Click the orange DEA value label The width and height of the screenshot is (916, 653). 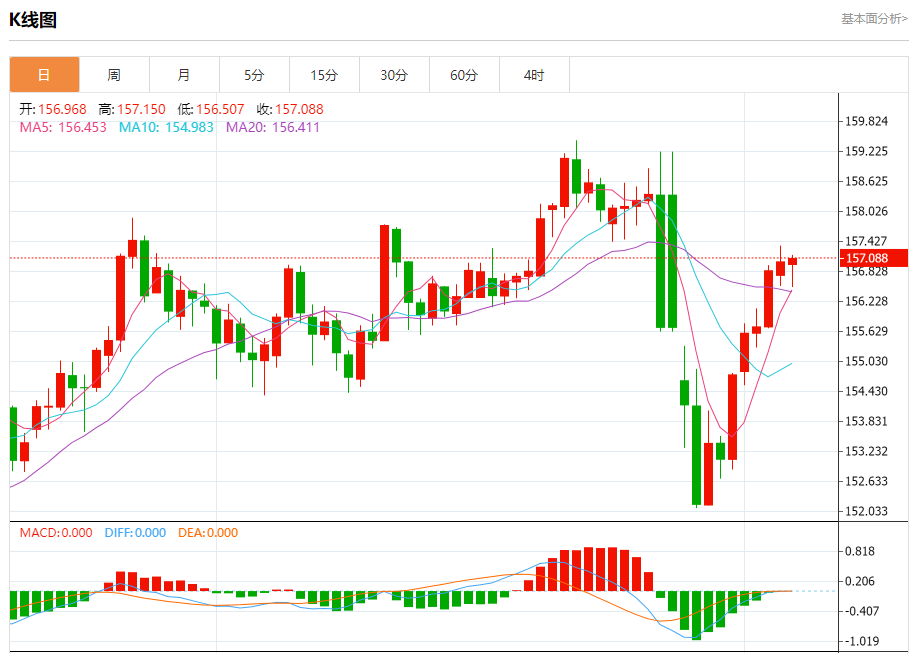[208, 533]
